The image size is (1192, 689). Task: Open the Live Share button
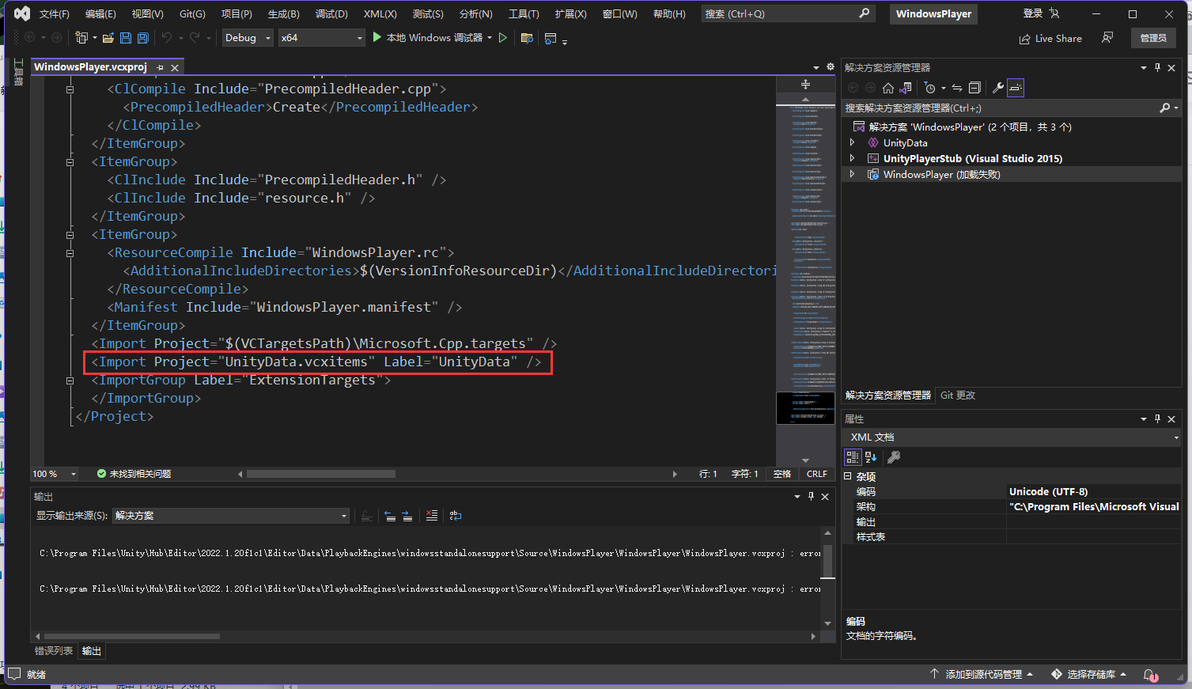[1050, 39]
